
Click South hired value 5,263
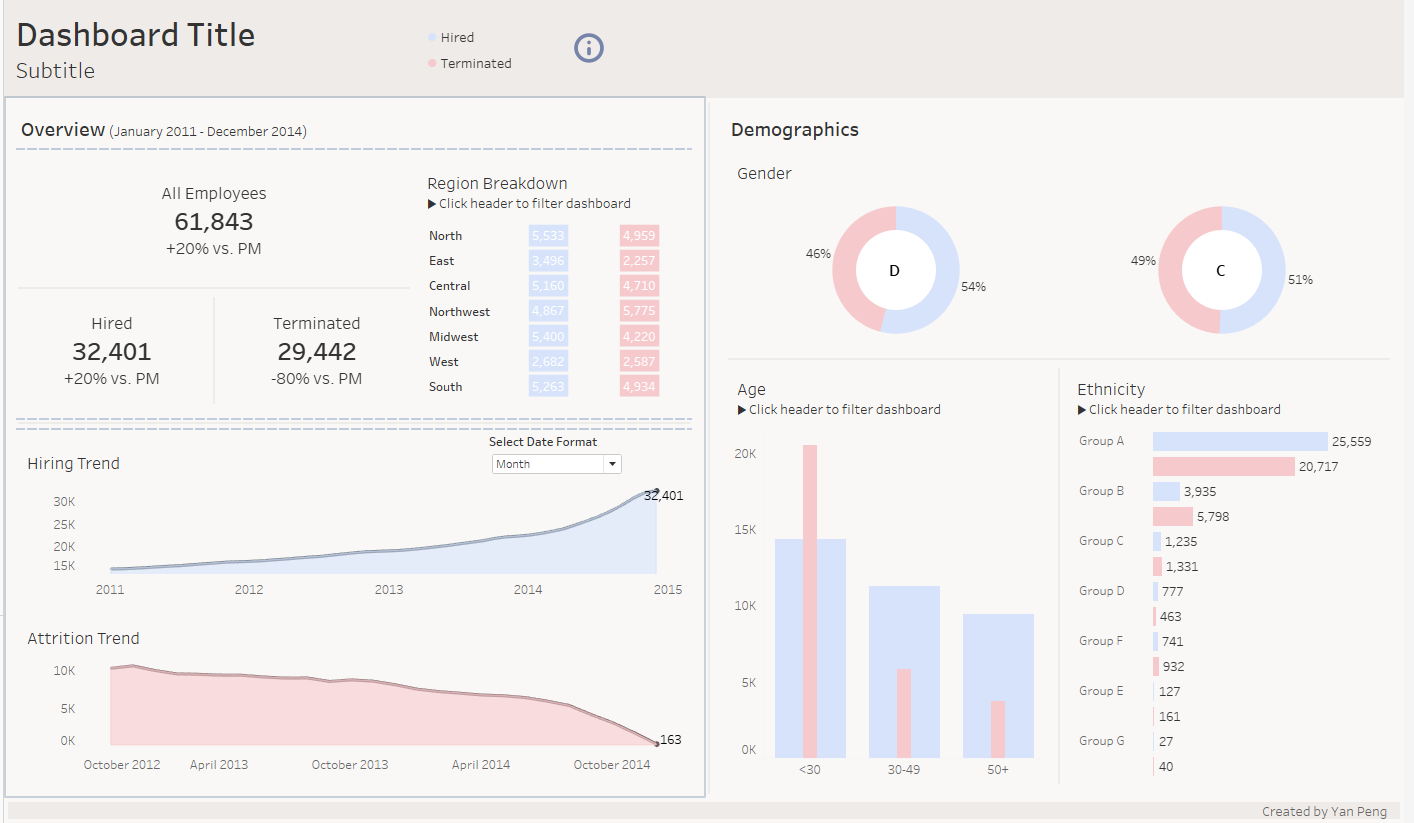click(548, 386)
